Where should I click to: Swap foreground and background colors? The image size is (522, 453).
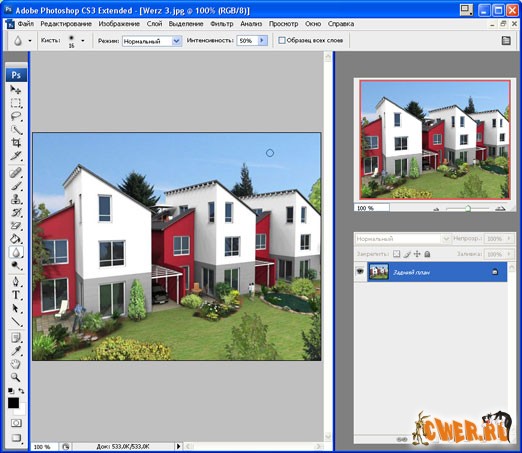pos(21,390)
